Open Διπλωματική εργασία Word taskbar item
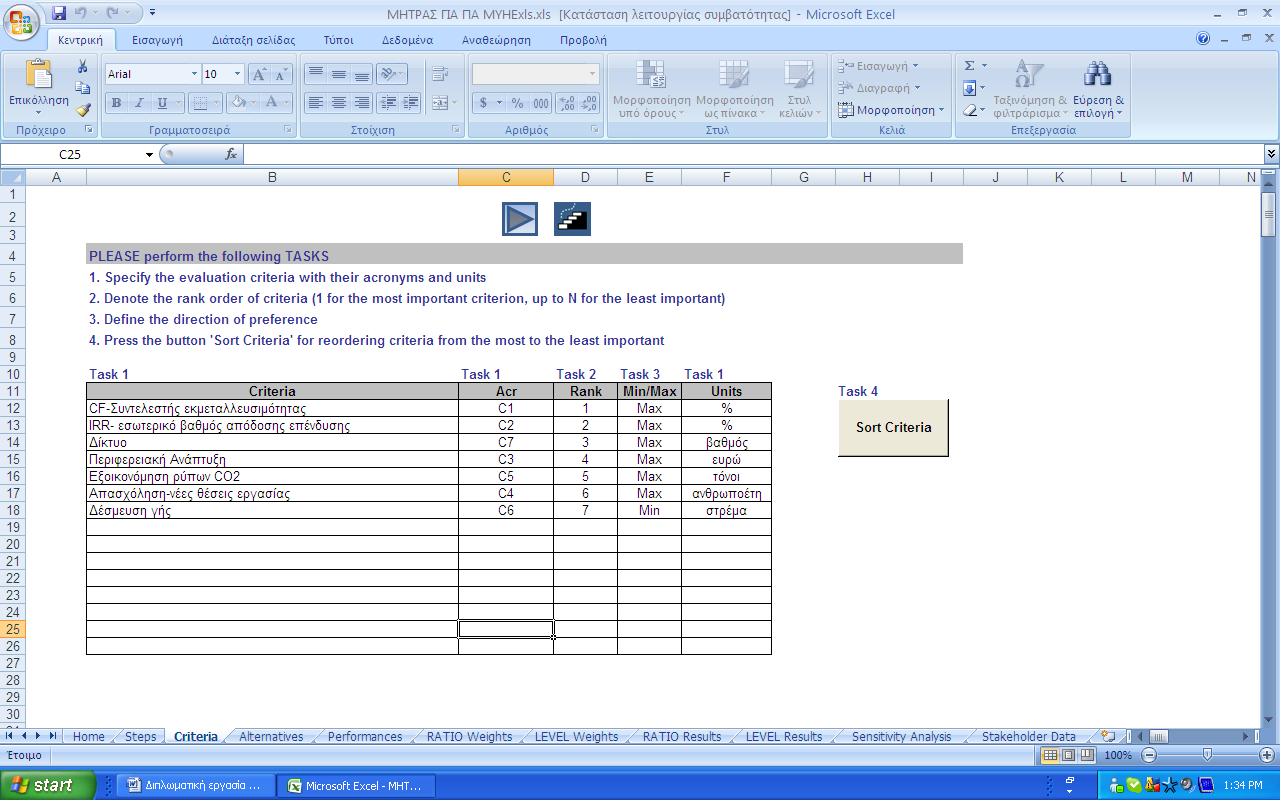The image size is (1280, 800). 194,785
